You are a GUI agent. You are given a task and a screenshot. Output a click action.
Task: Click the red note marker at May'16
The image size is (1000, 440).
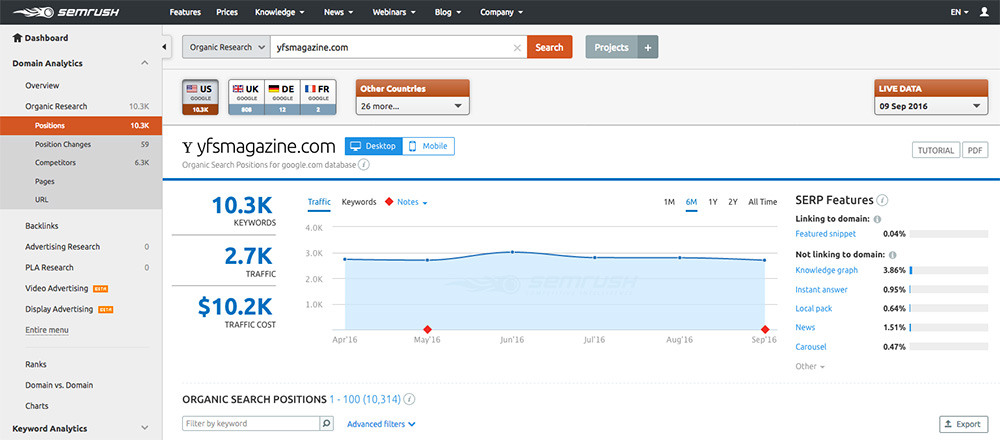click(x=427, y=330)
